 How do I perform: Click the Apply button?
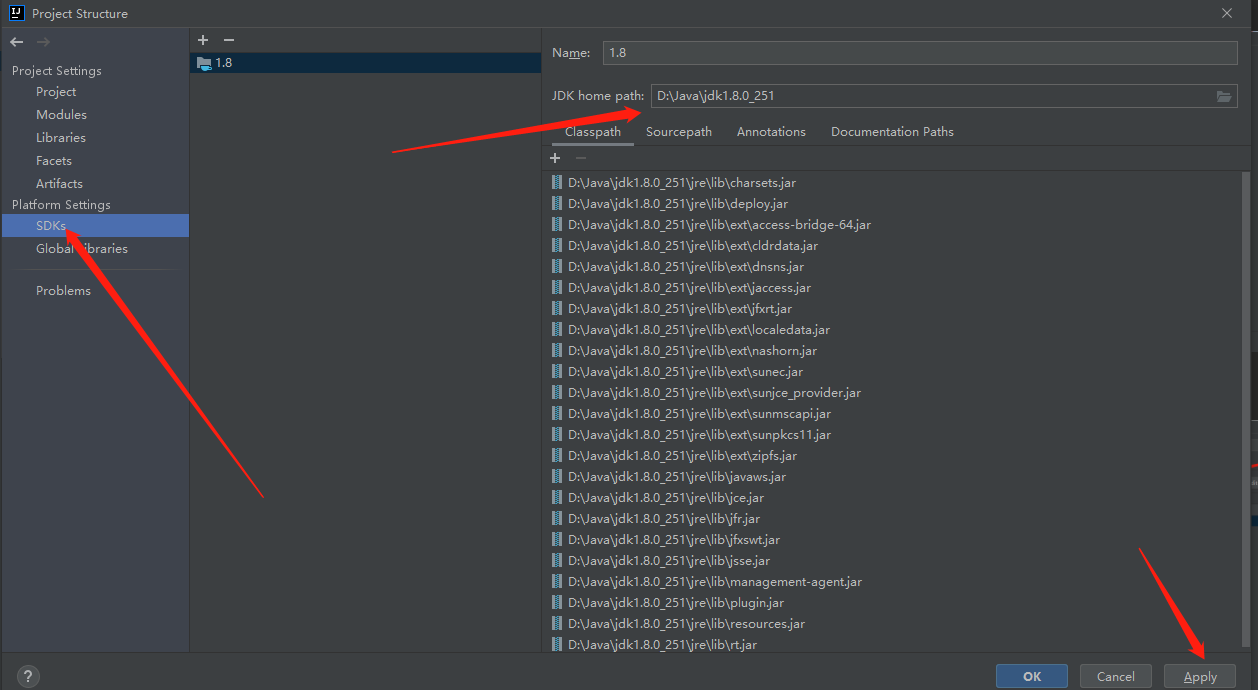click(x=1200, y=676)
